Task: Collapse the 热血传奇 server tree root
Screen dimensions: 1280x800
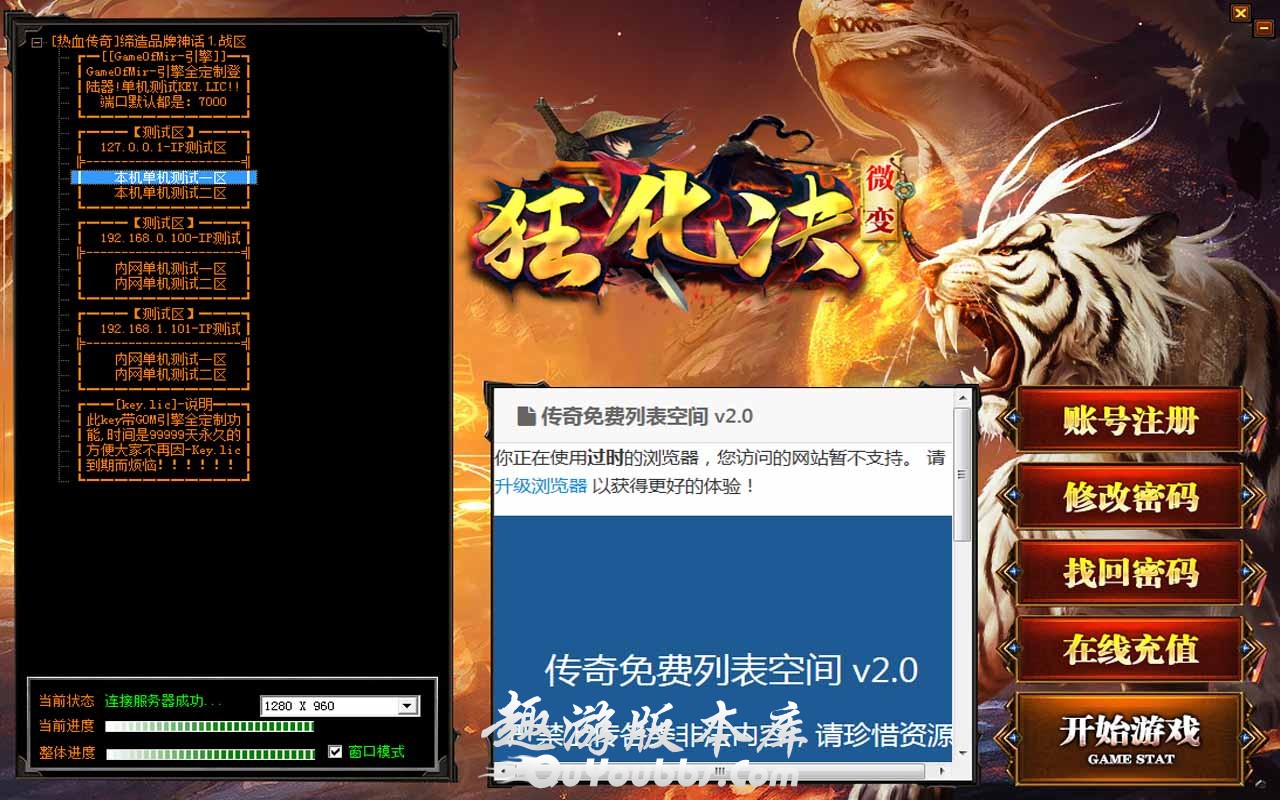Action: coord(37,42)
